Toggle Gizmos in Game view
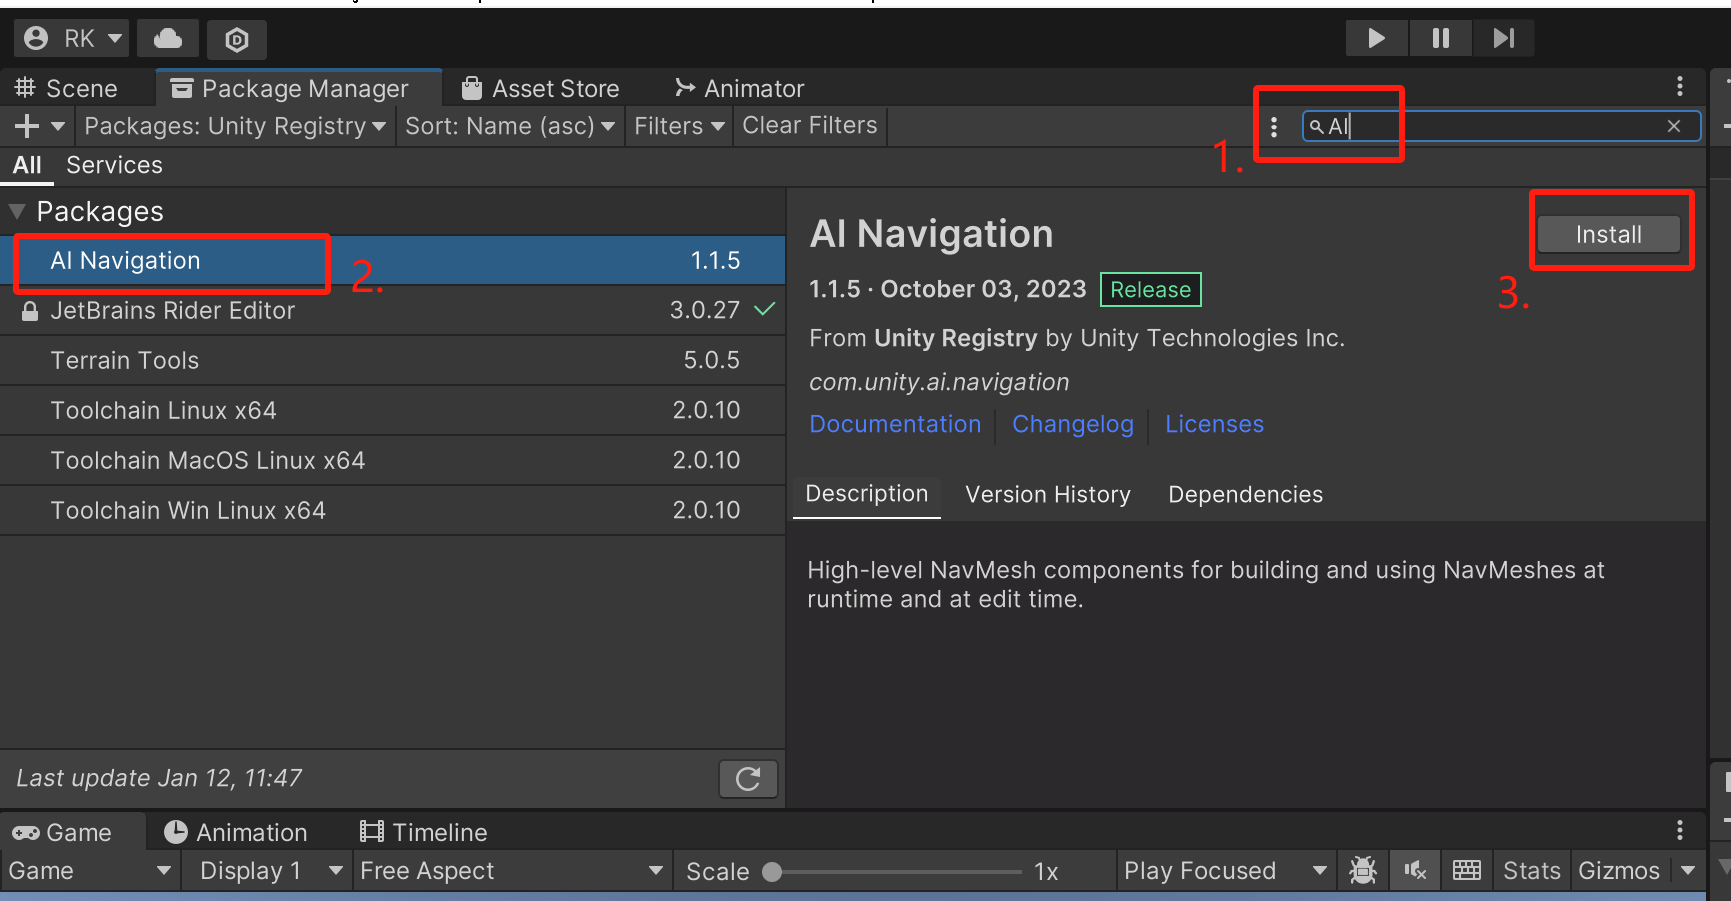1731x901 pixels. (x=1618, y=871)
